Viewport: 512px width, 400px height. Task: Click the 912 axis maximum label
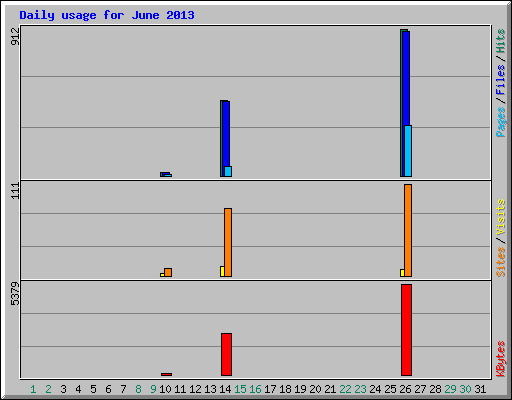pos(15,36)
